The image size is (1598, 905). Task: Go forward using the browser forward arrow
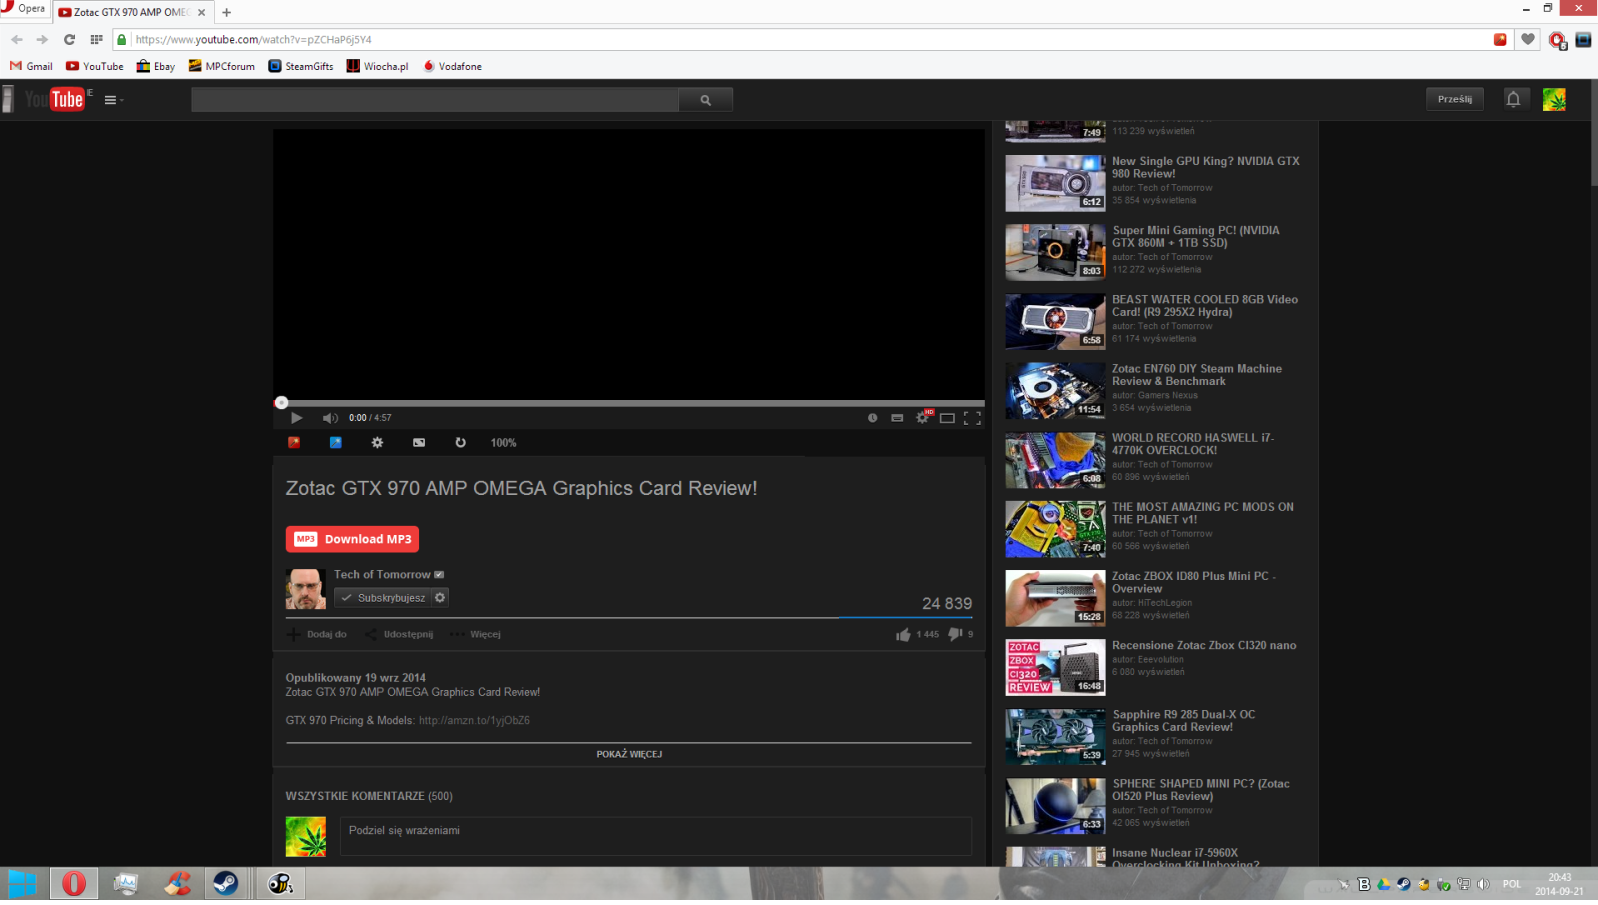pyautogui.click(x=42, y=40)
